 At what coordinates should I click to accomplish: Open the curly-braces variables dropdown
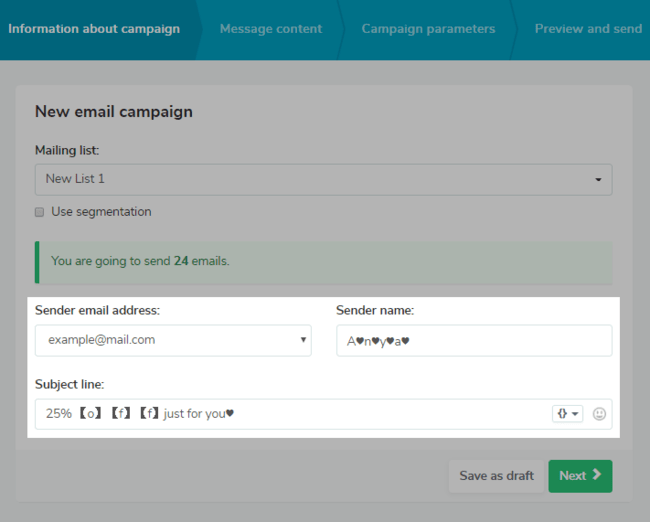(x=568, y=414)
